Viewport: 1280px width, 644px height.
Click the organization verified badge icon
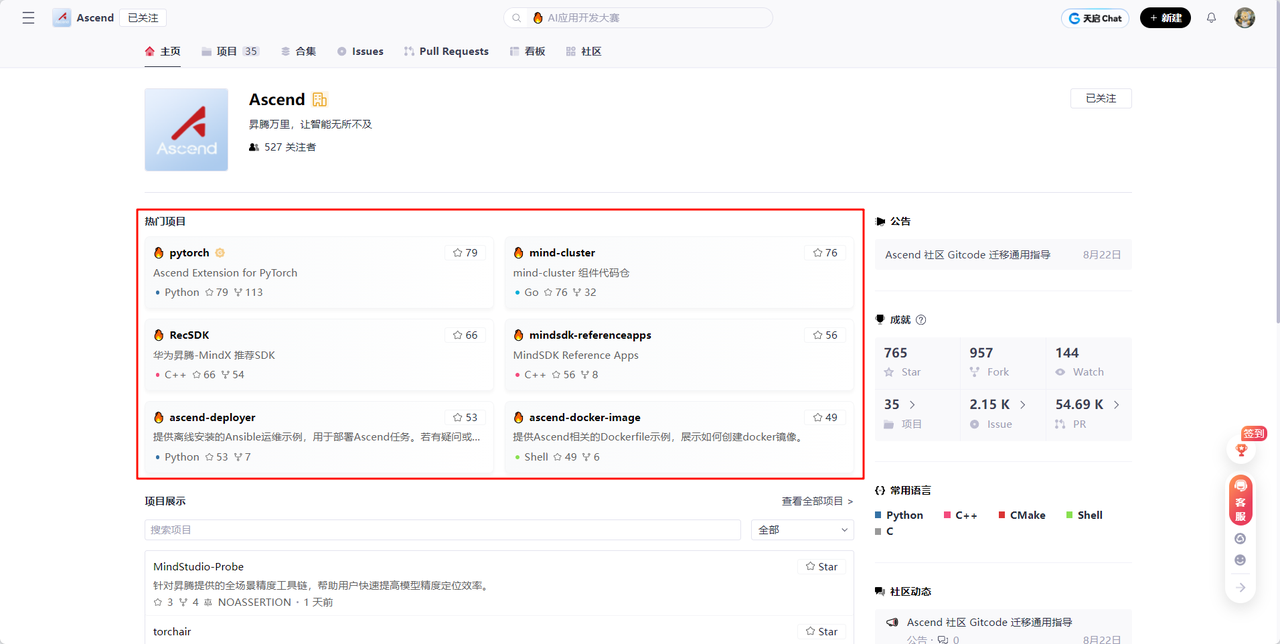click(320, 100)
